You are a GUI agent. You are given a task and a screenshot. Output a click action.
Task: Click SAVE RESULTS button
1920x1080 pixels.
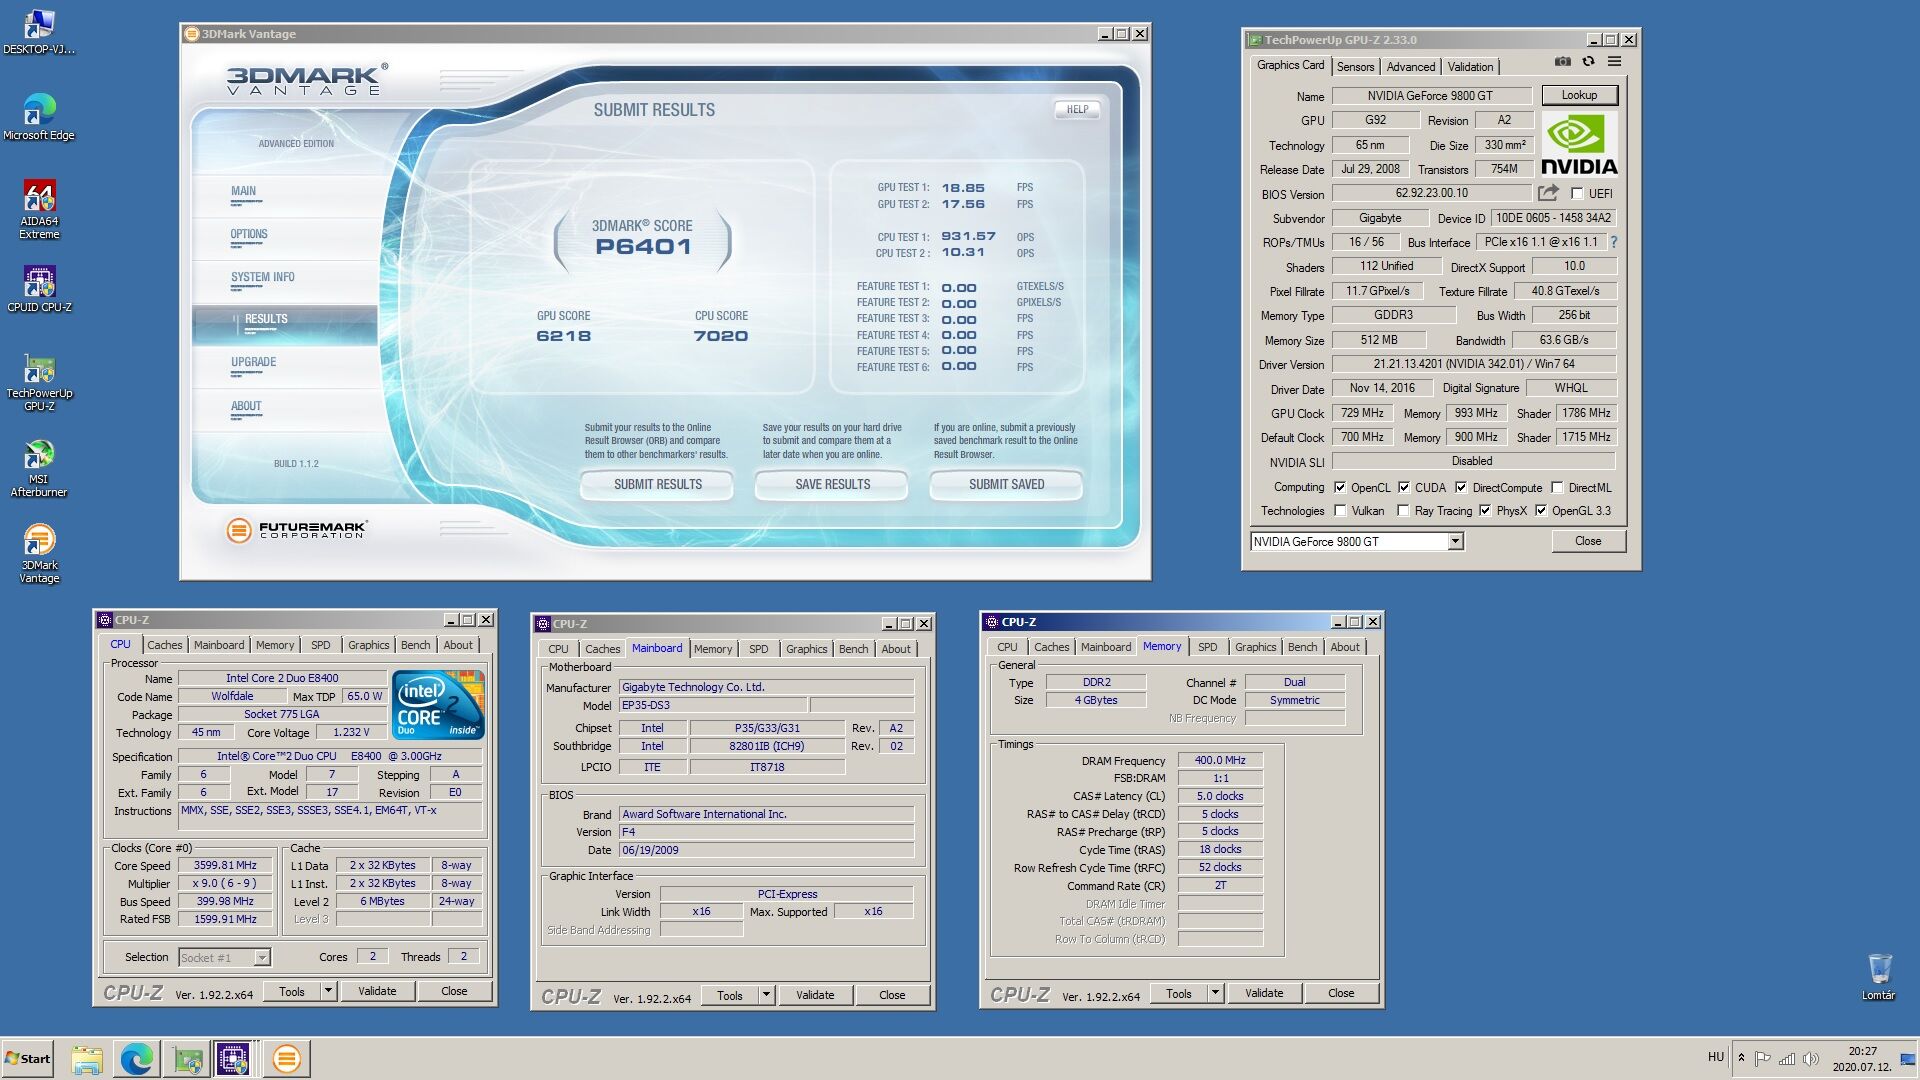[x=832, y=484]
